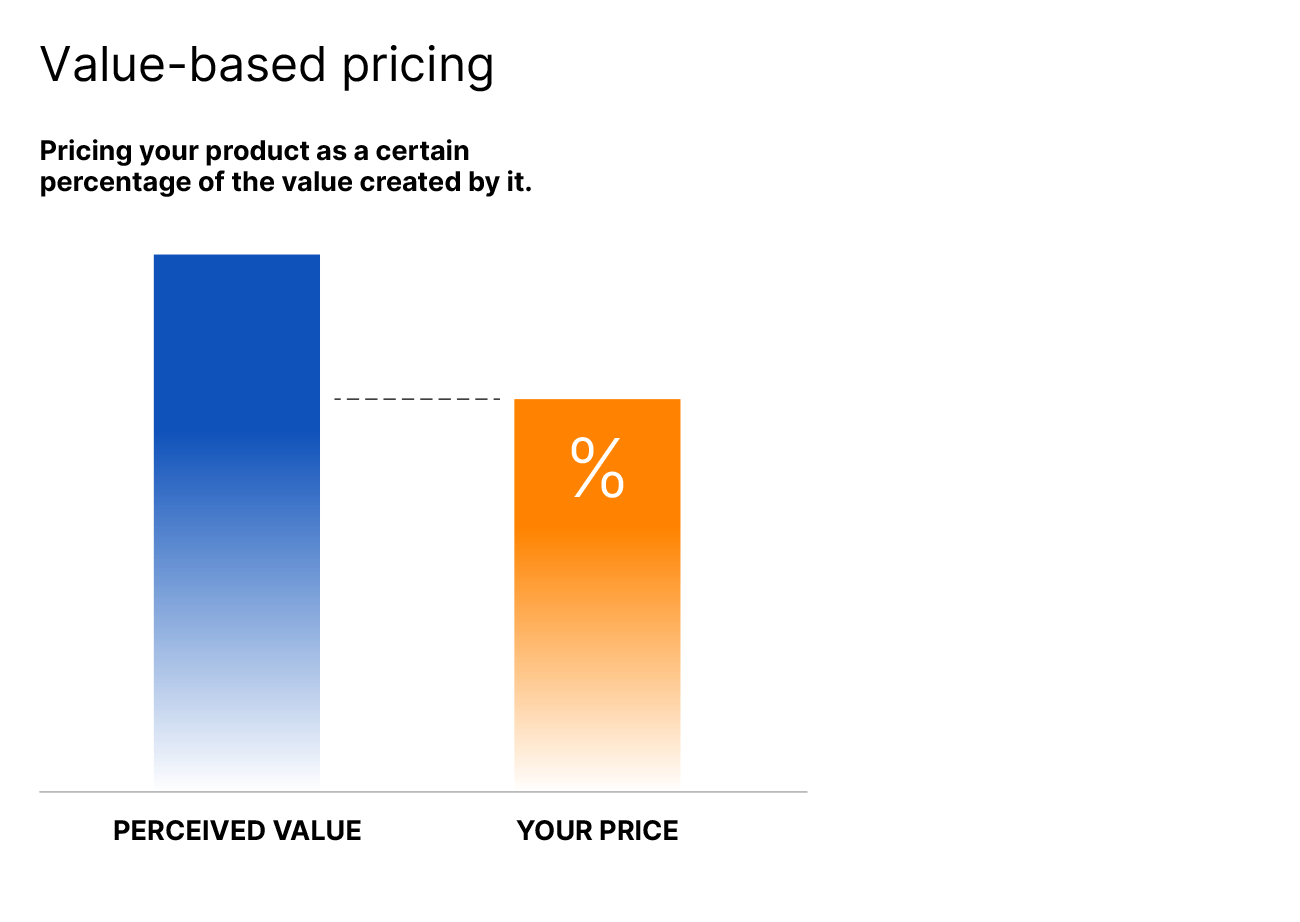Click the word "pricing" in the title
1300x922 pixels.
click(x=418, y=67)
